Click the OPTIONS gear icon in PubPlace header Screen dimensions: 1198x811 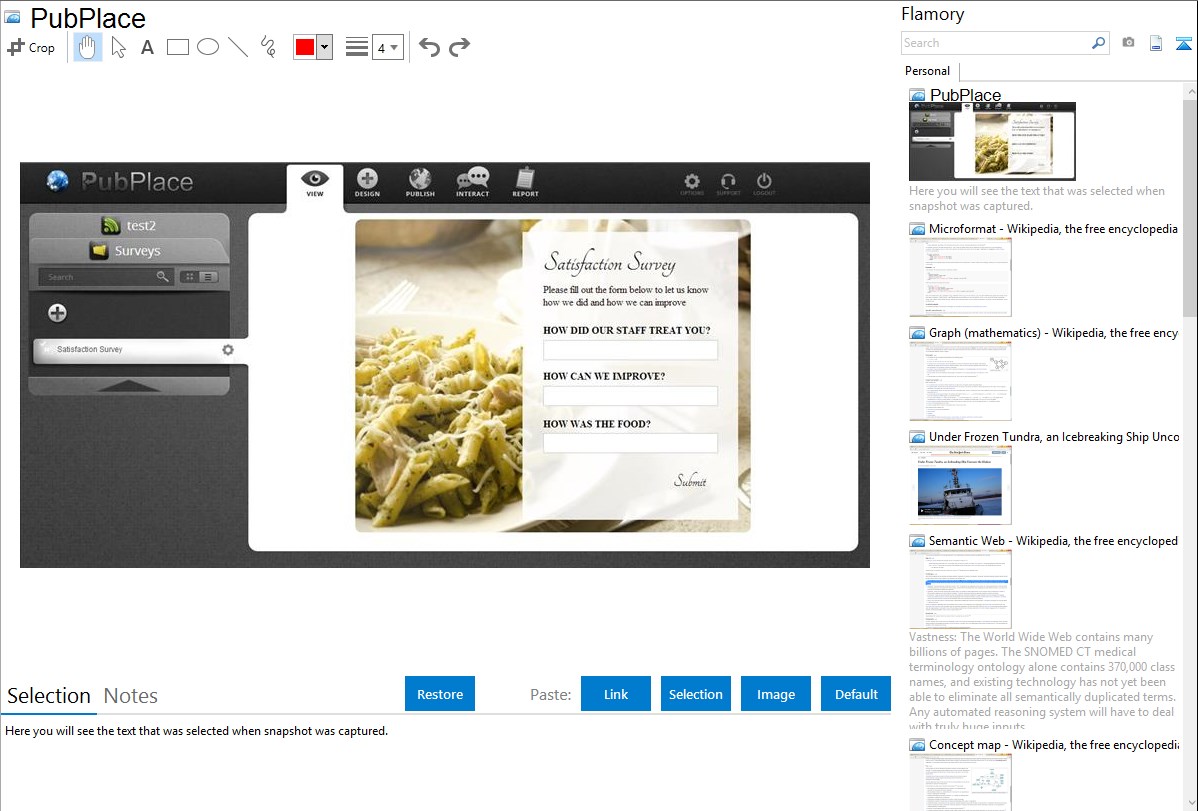coord(692,183)
